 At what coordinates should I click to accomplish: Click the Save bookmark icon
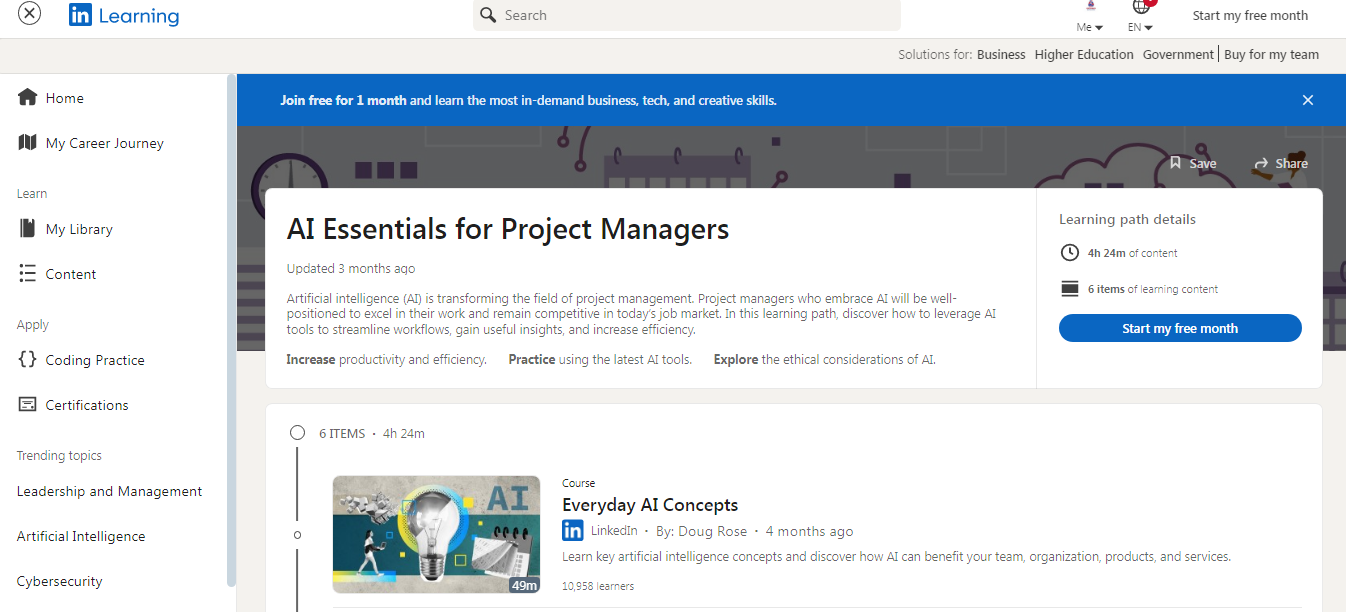coord(1176,163)
